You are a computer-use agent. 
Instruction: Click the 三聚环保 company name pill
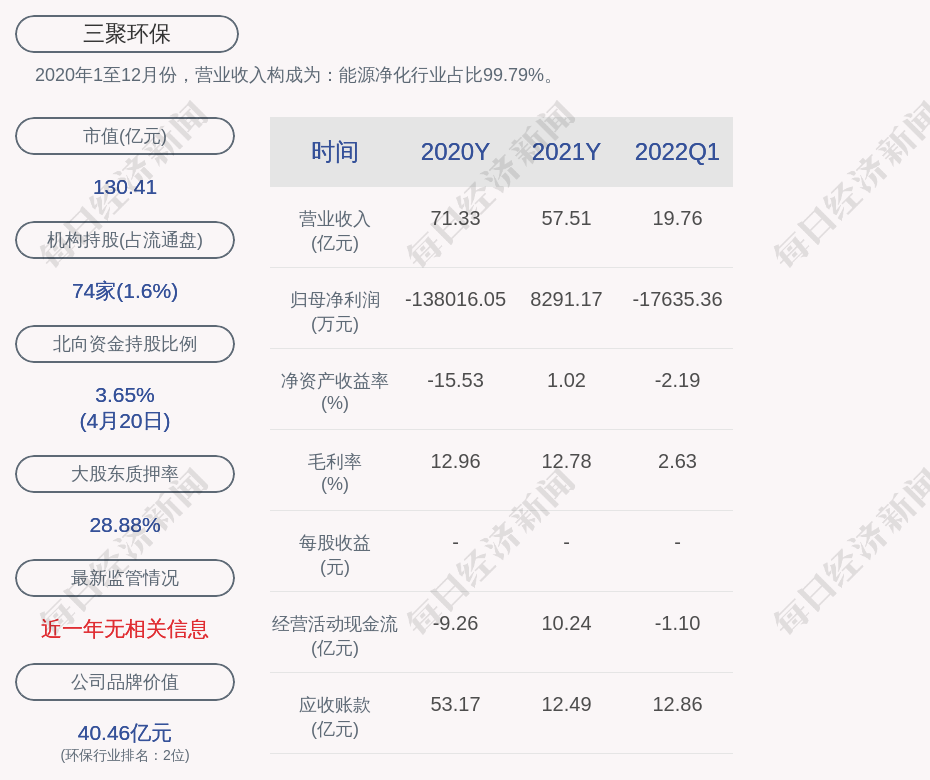(x=127, y=34)
